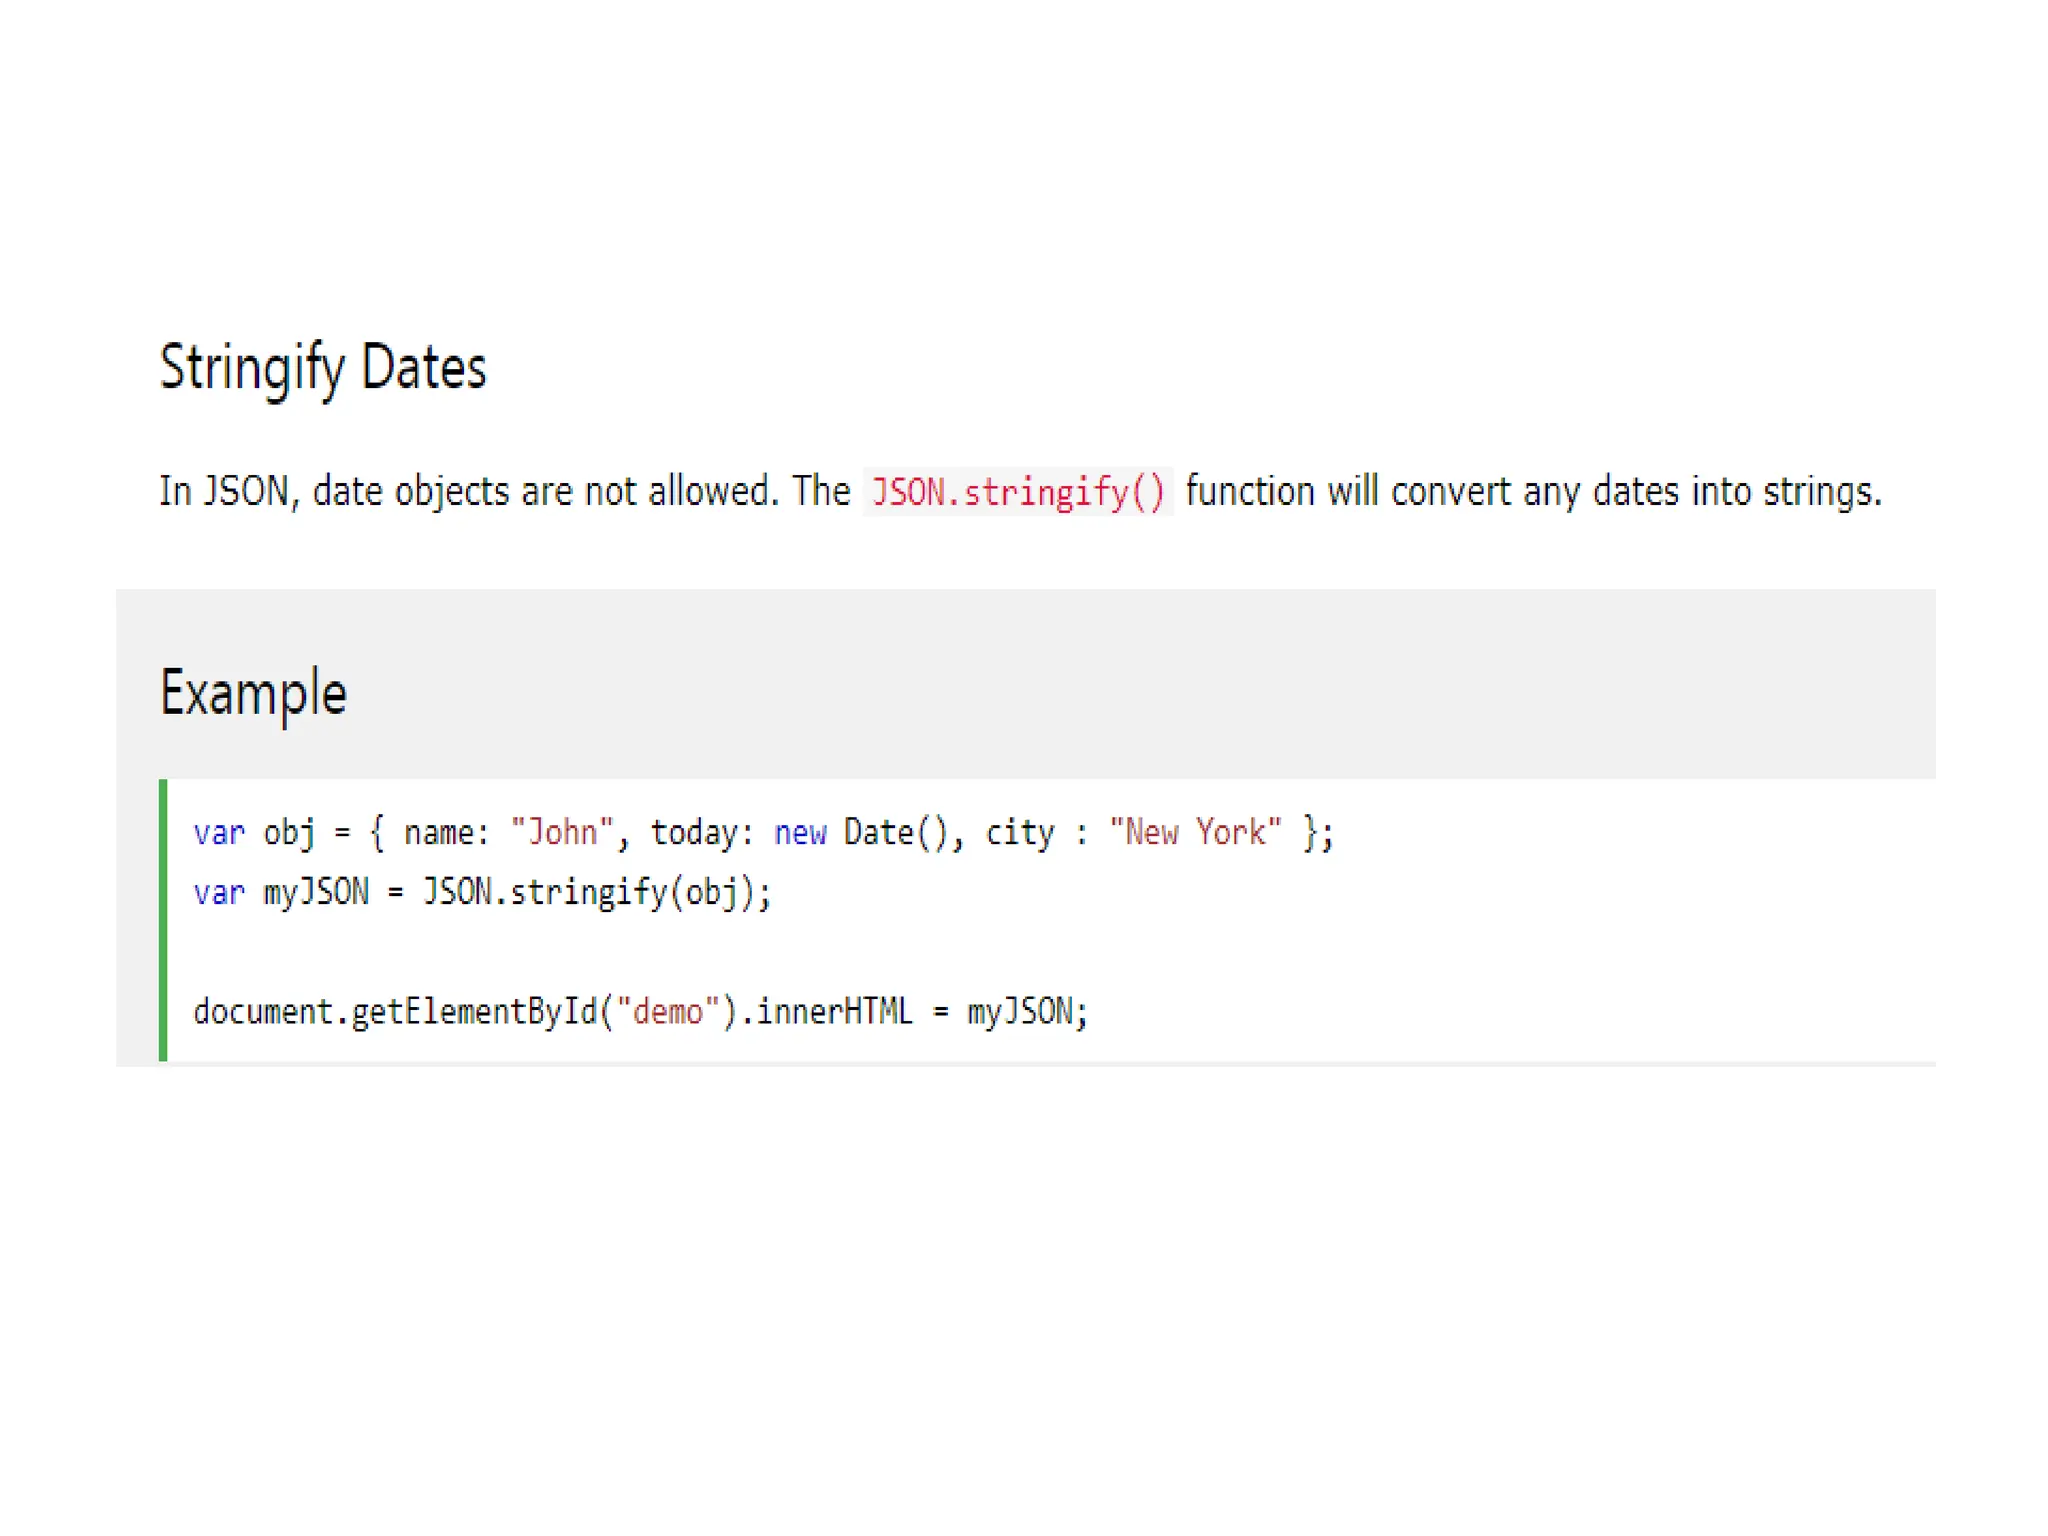Click the red JSON.stringify() inline code

(1017, 492)
